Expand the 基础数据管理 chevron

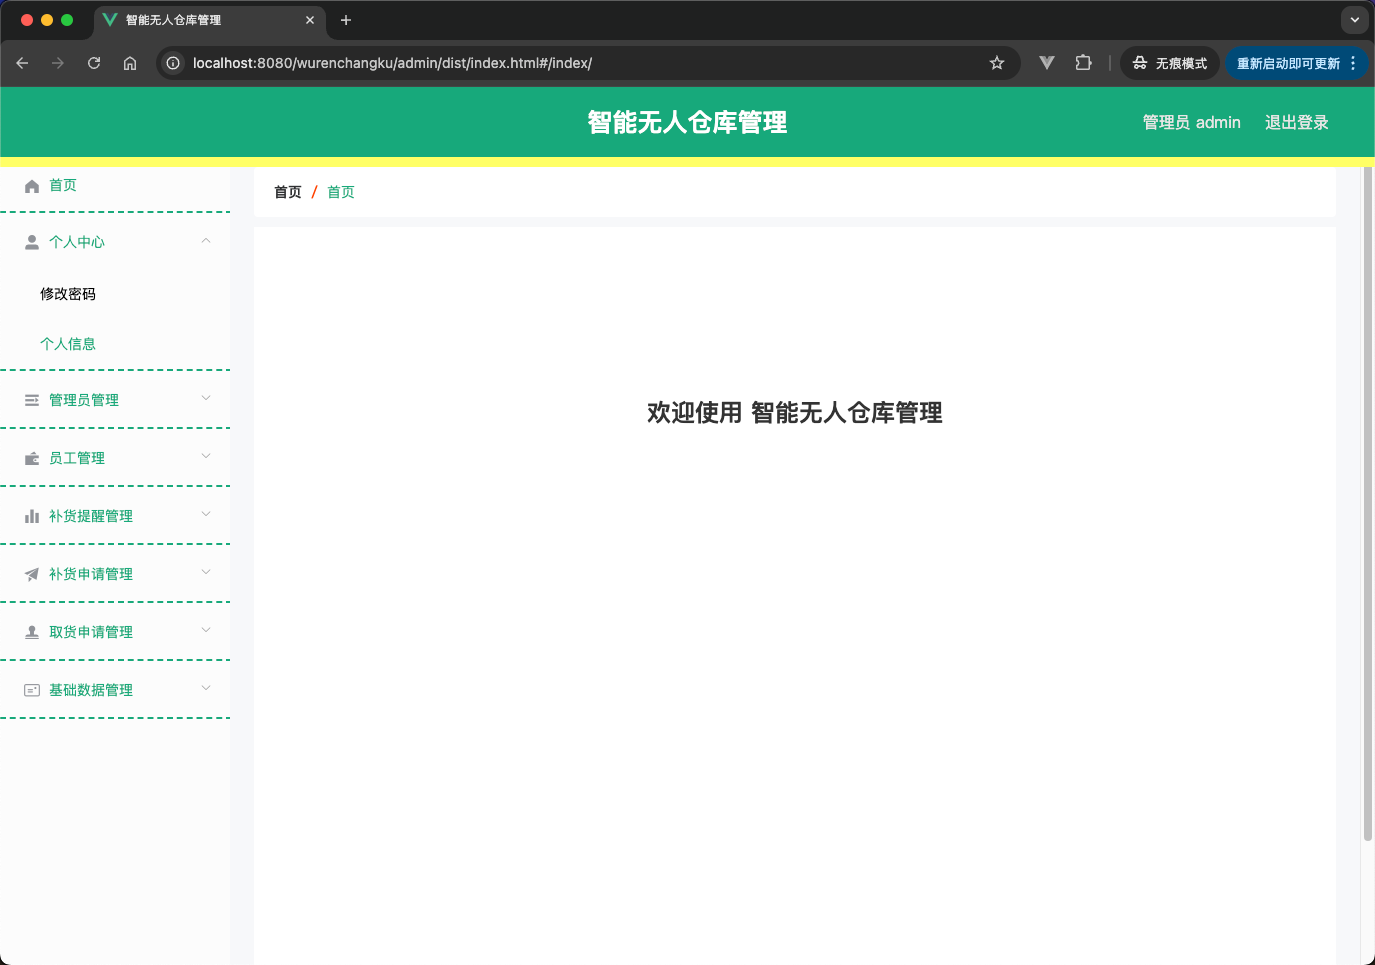click(x=206, y=688)
